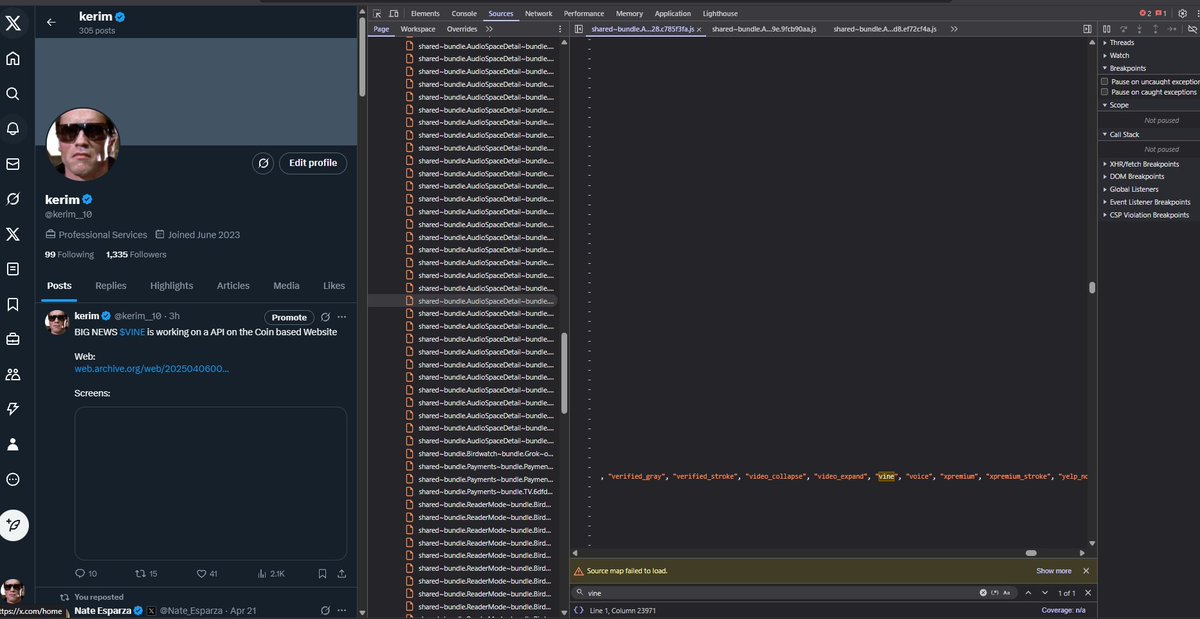Open the web.archive.org link in post

click(152, 369)
